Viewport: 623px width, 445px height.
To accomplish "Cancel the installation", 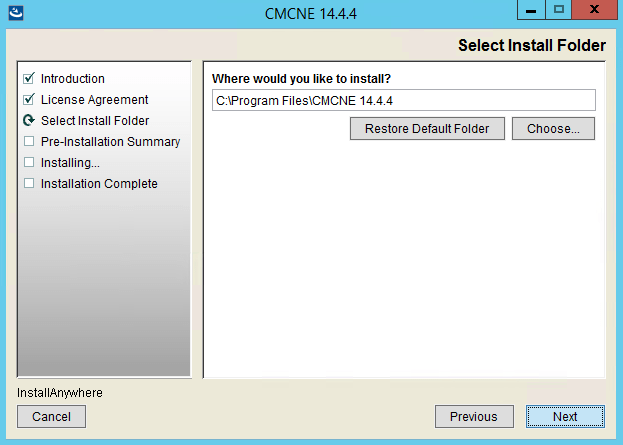I will point(51,416).
